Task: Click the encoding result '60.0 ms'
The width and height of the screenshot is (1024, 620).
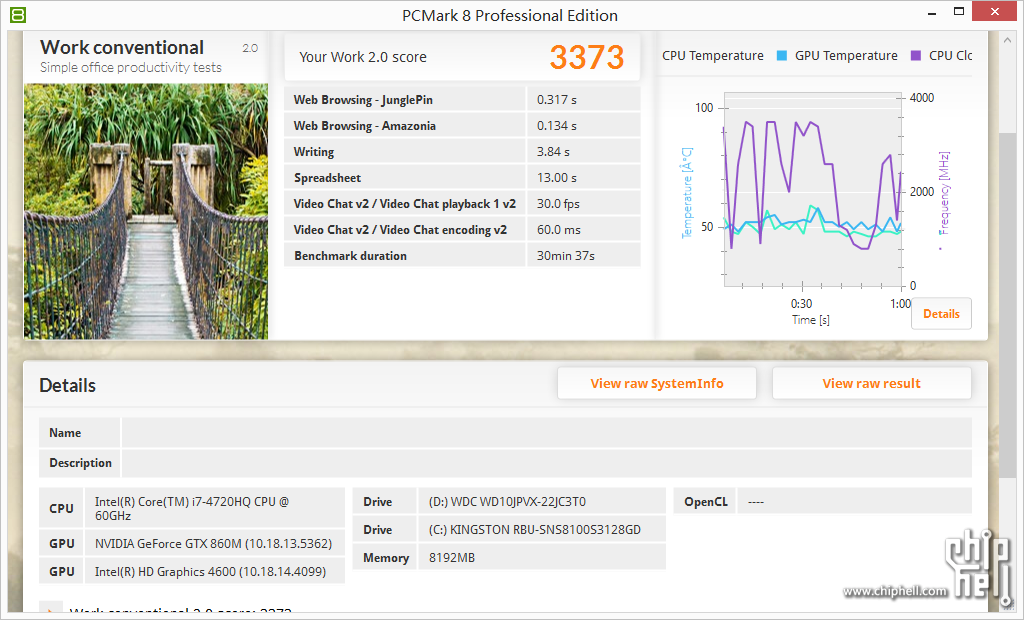Action: [x=559, y=230]
